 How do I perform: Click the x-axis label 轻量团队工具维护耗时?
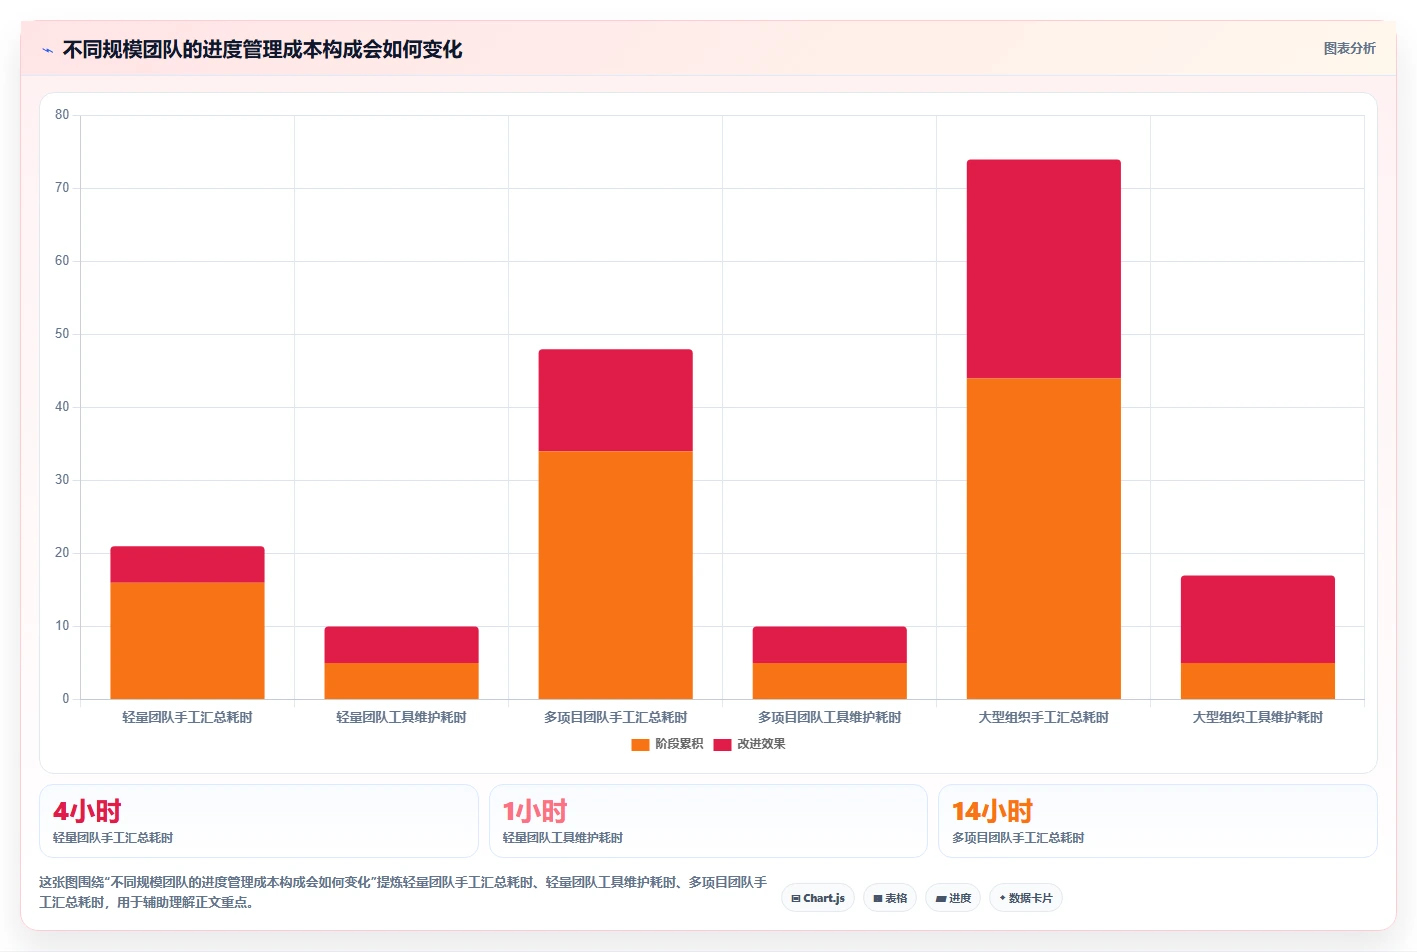[401, 717]
